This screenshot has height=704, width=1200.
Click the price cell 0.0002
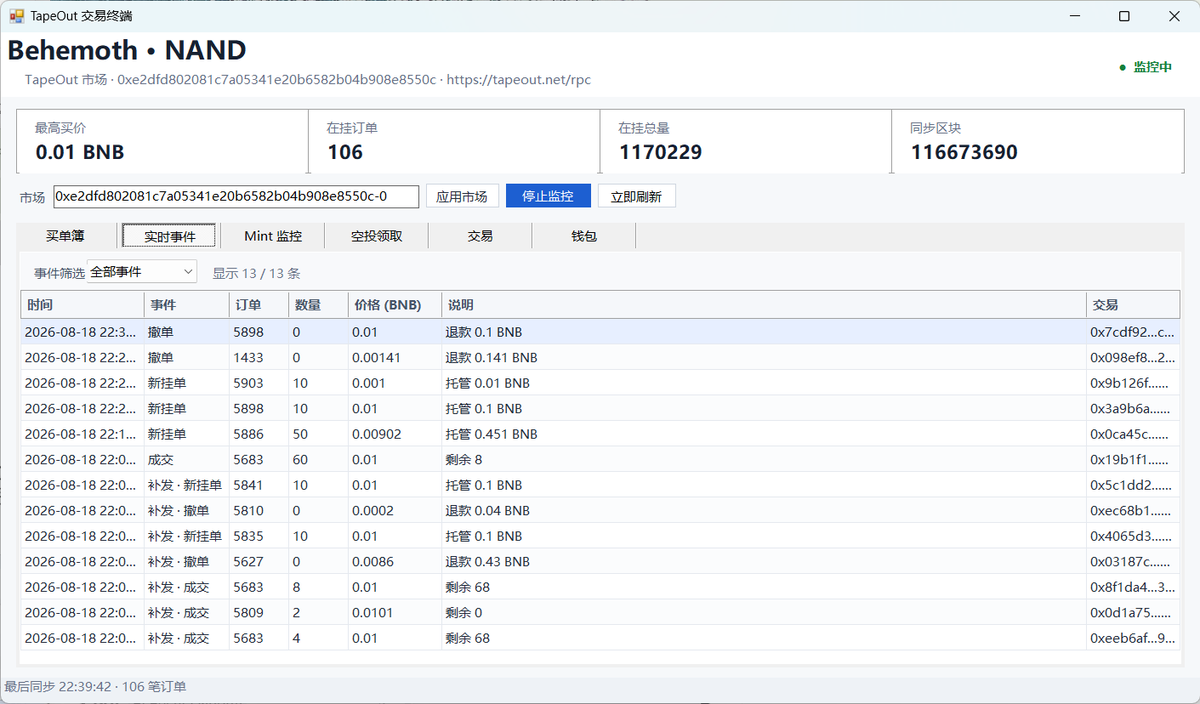394,510
